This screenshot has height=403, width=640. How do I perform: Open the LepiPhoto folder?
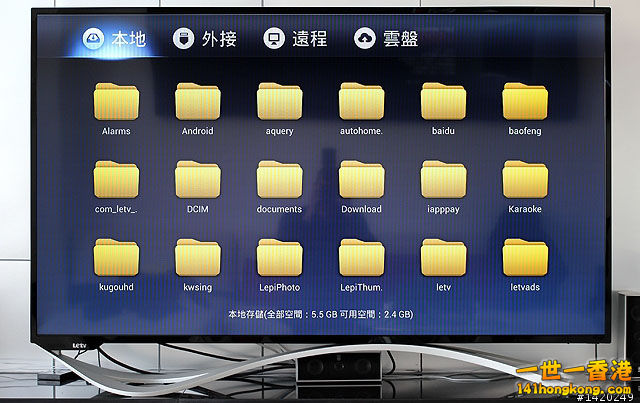(280, 257)
